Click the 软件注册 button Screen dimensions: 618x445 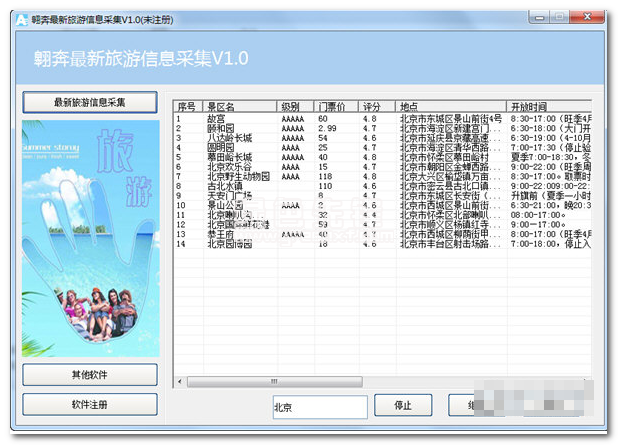pyautogui.click(x=90, y=405)
